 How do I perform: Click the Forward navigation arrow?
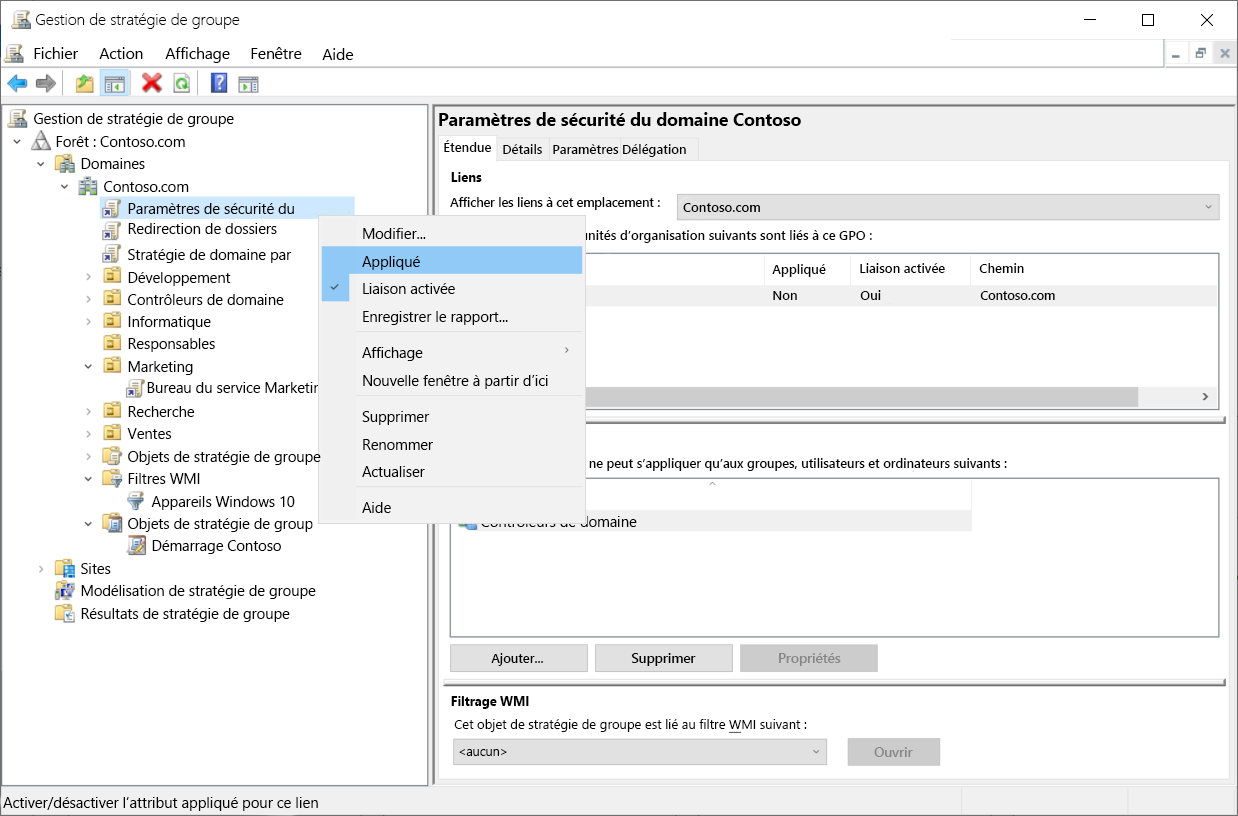coord(44,83)
